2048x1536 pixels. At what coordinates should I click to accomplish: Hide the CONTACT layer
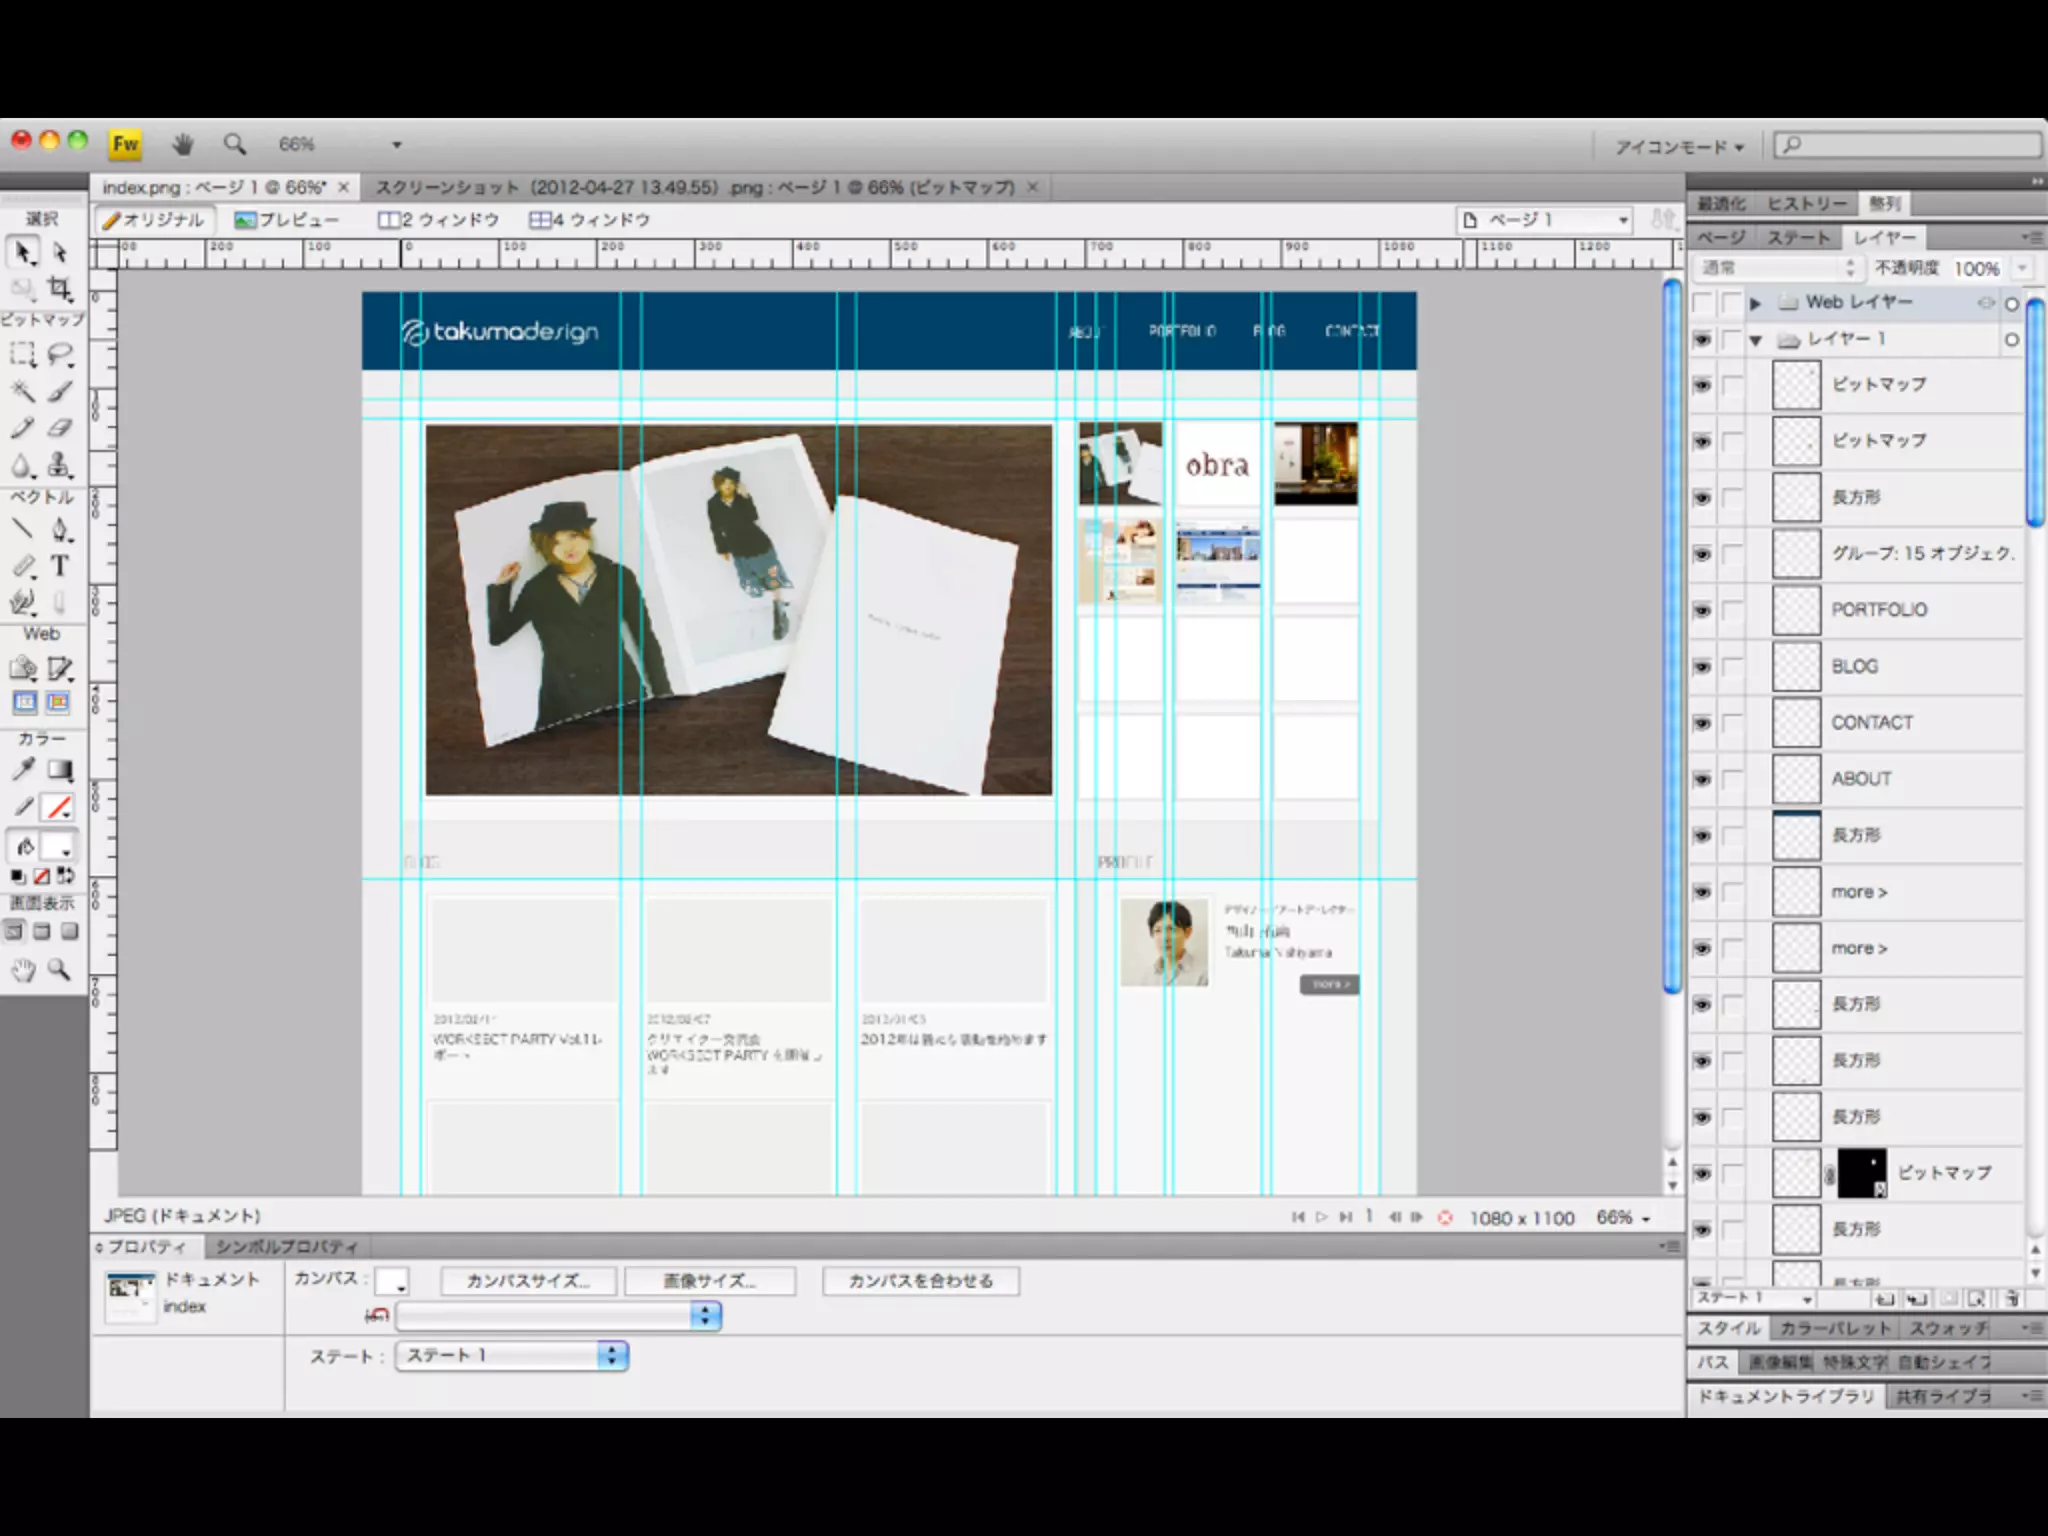point(1702,723)
